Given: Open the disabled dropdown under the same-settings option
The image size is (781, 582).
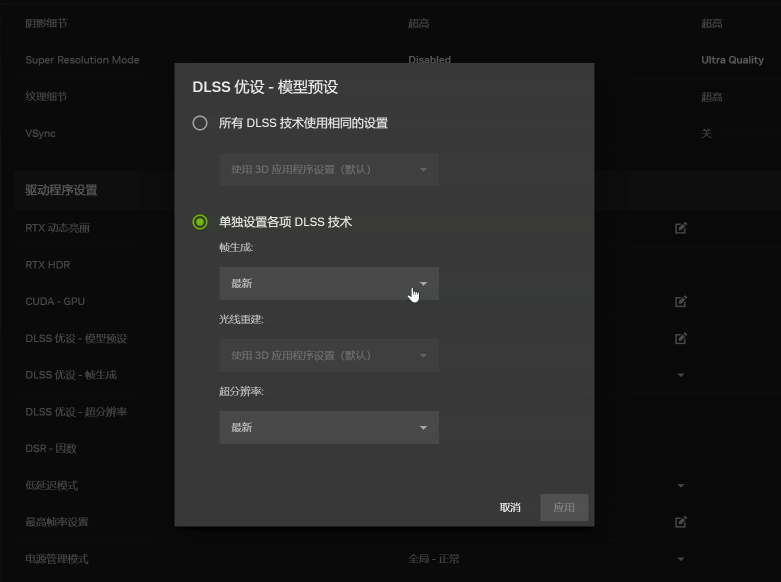Looking at the screenshot, I should (x=329, y=169).
